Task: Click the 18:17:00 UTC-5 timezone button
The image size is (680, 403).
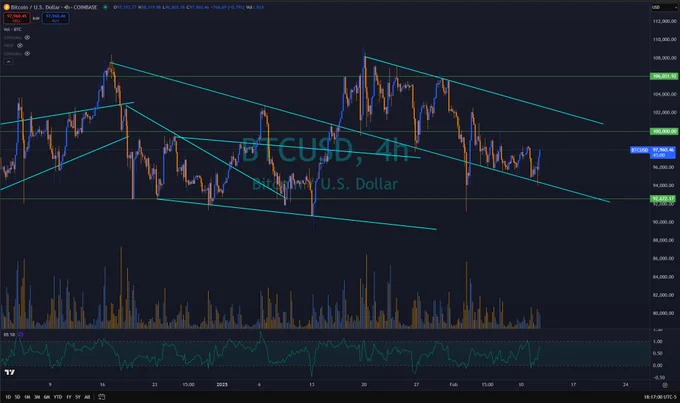Action: [660, 397]
